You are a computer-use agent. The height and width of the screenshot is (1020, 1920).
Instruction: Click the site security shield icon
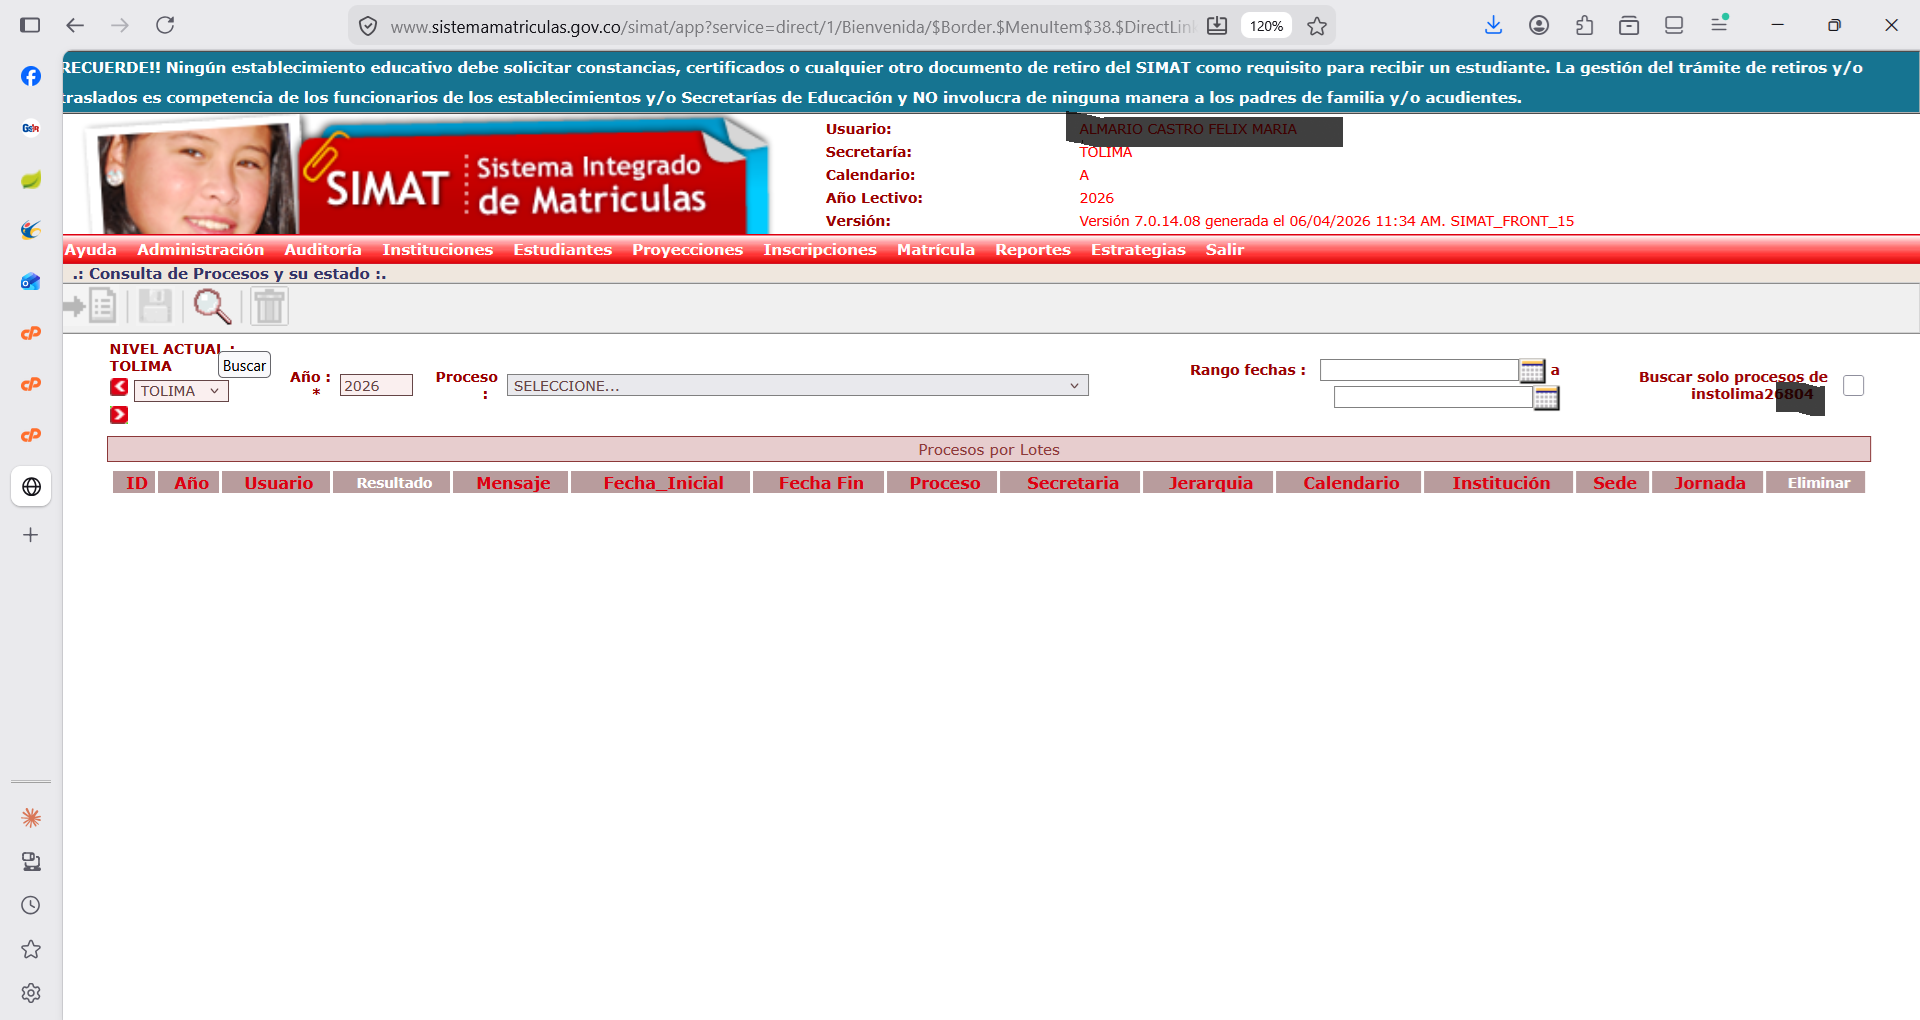368,26
